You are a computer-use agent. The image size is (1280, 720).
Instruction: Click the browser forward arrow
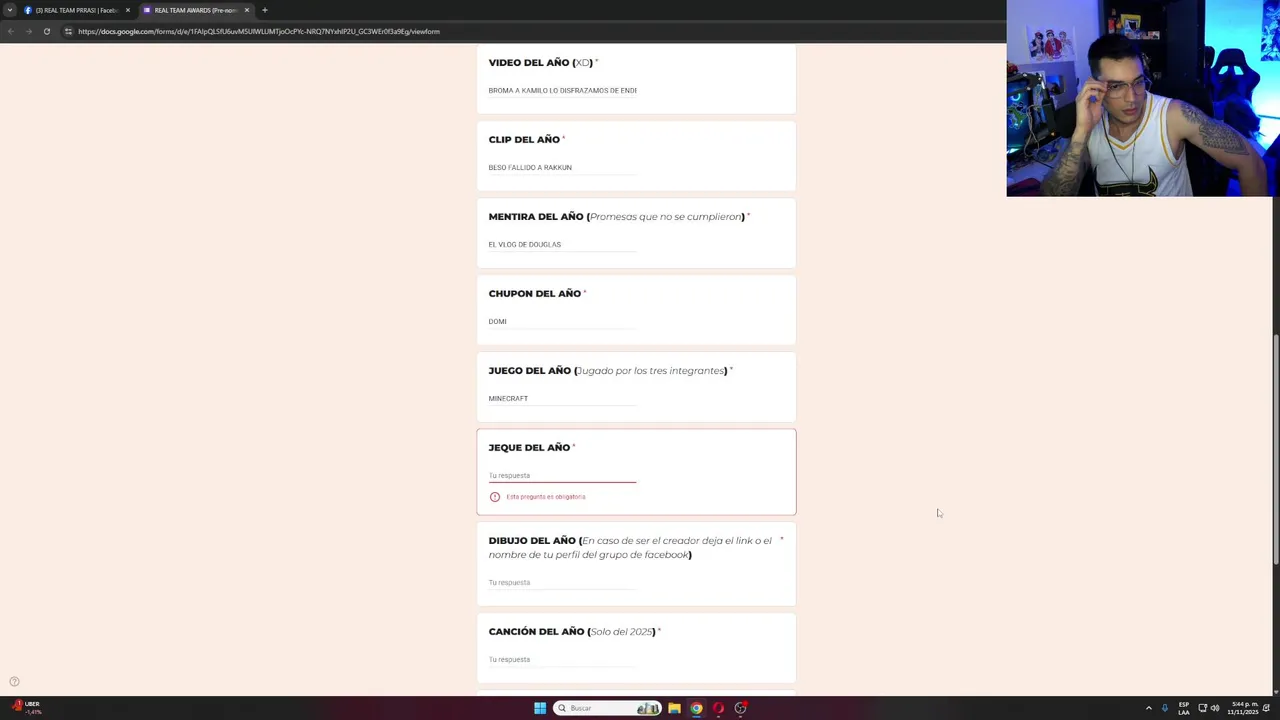click(28, 31)
